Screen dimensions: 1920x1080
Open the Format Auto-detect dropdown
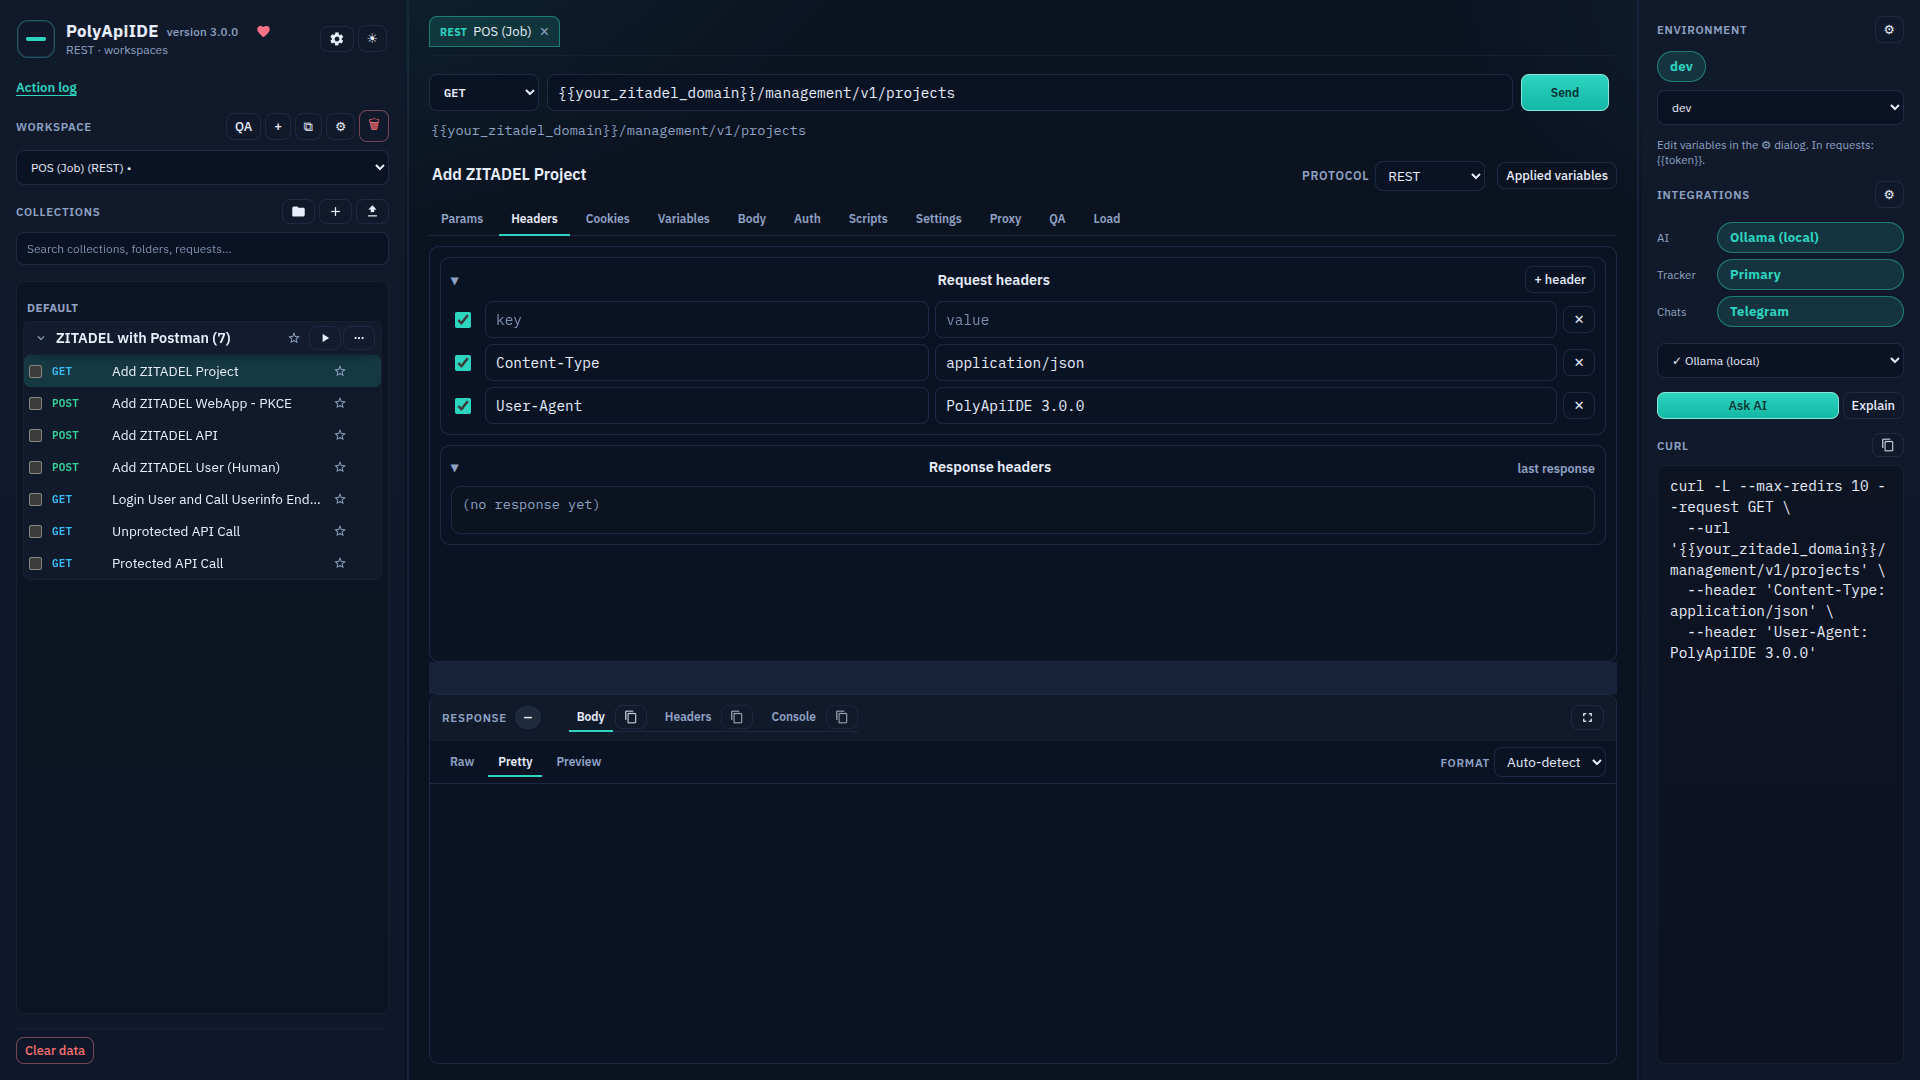pos(1550,762)
